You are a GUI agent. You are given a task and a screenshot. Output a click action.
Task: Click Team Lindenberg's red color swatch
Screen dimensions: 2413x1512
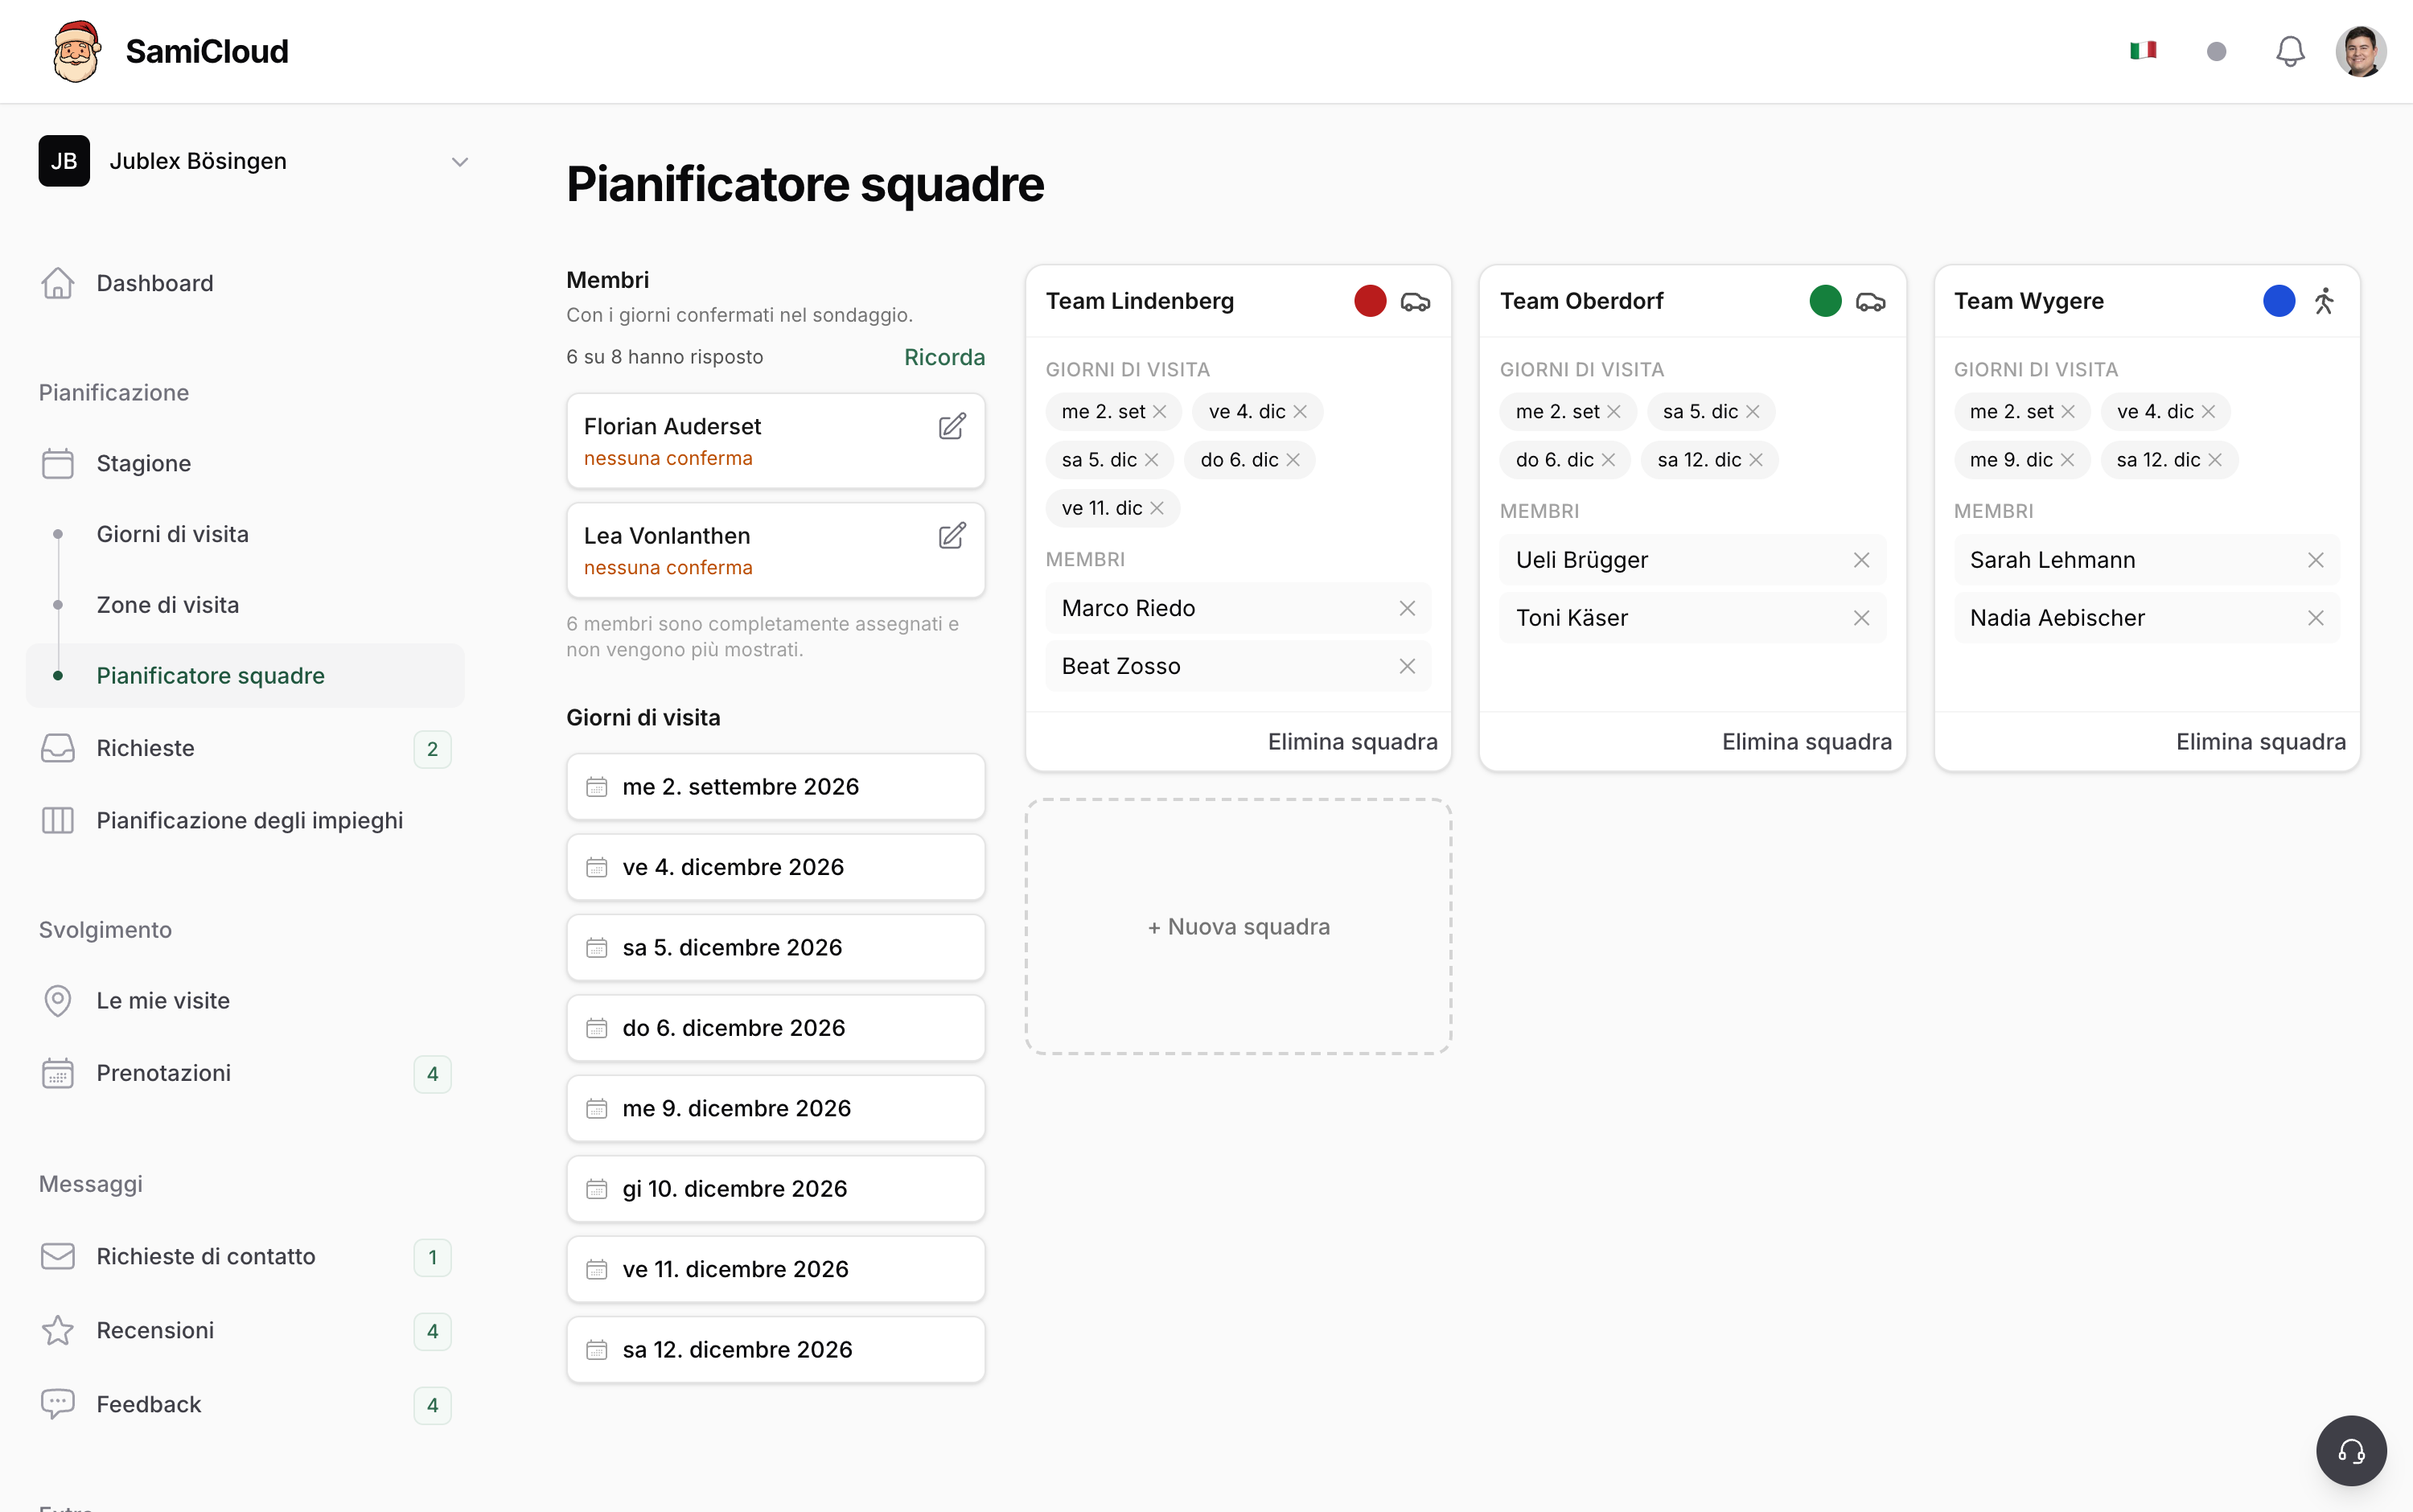(x=1370, y=301)
